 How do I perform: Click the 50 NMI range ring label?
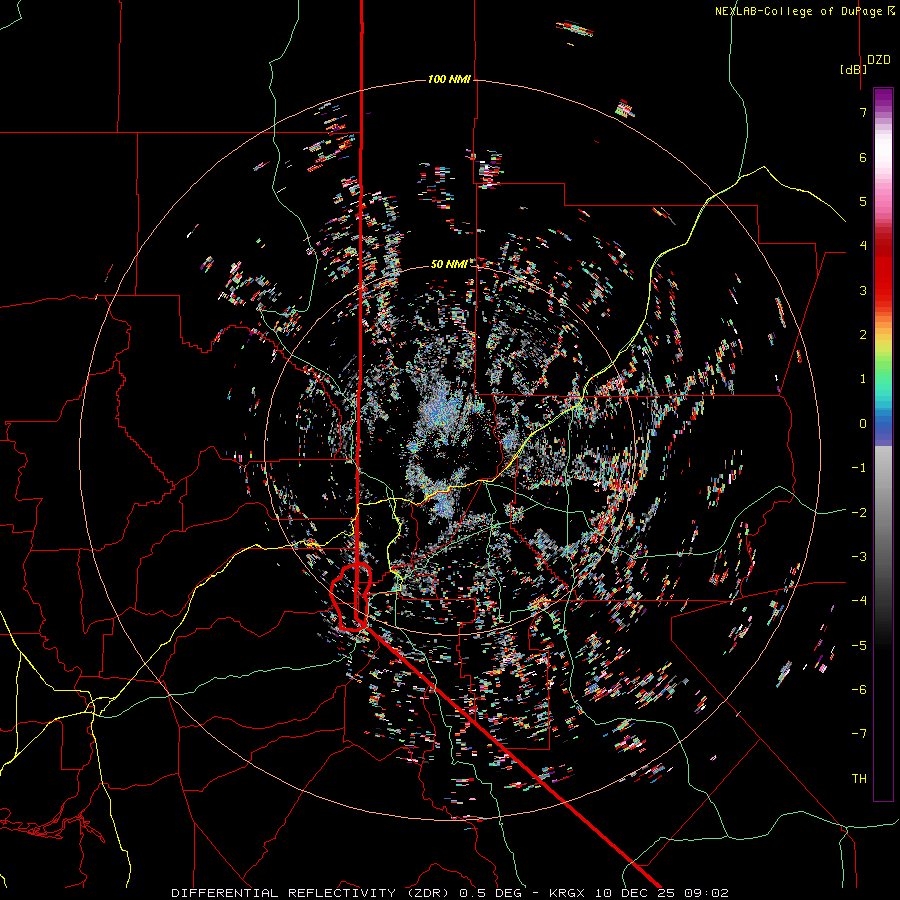[x=449, y=264]
